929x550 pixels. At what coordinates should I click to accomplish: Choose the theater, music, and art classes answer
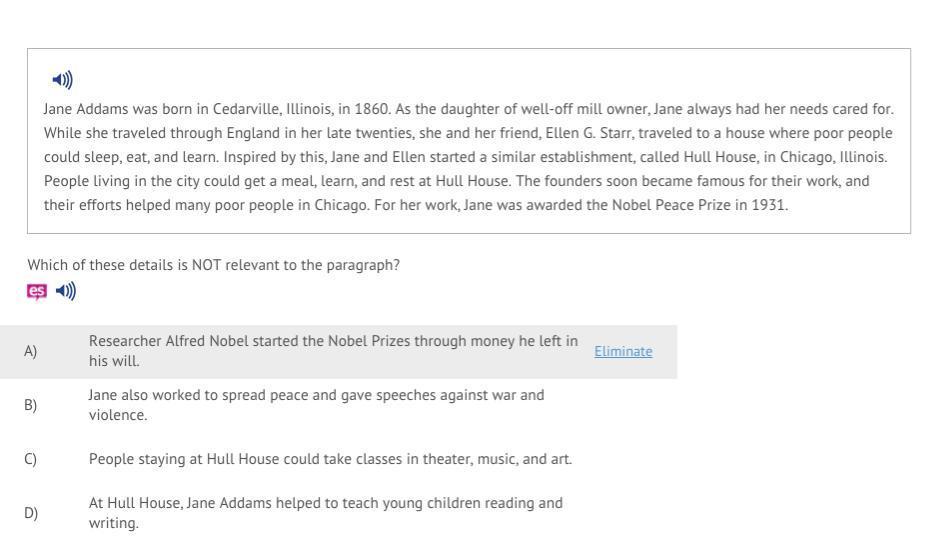point(330,459)
